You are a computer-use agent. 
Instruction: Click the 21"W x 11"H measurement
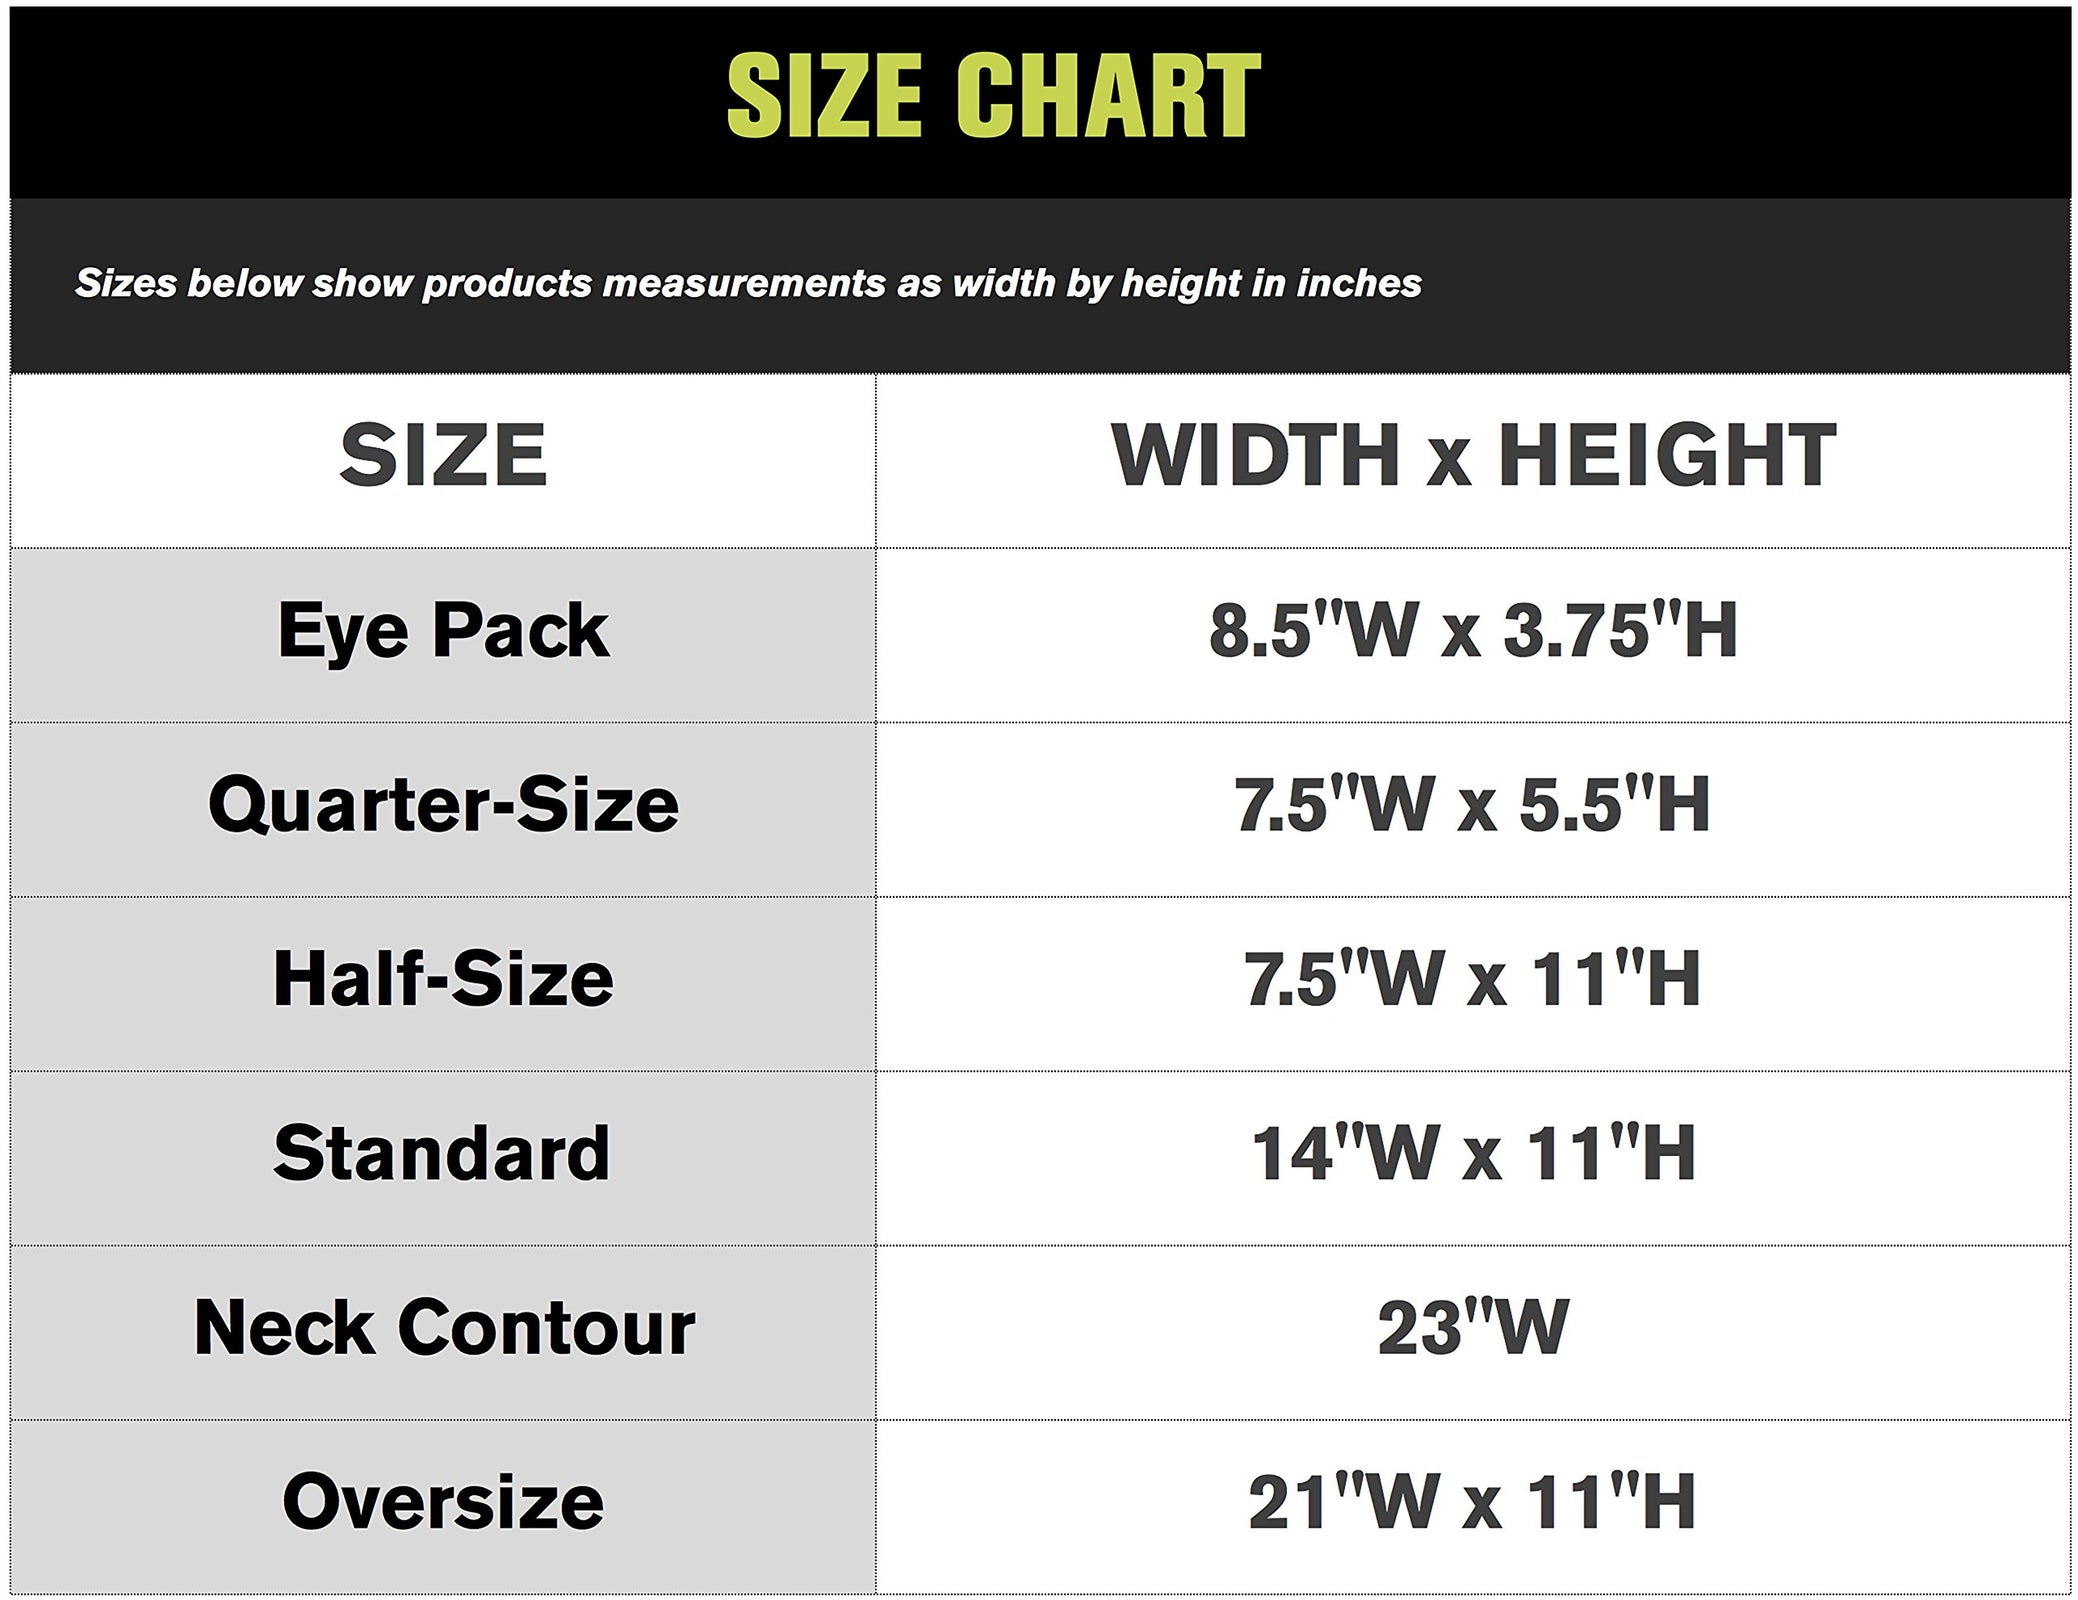pos(1472,1503)
